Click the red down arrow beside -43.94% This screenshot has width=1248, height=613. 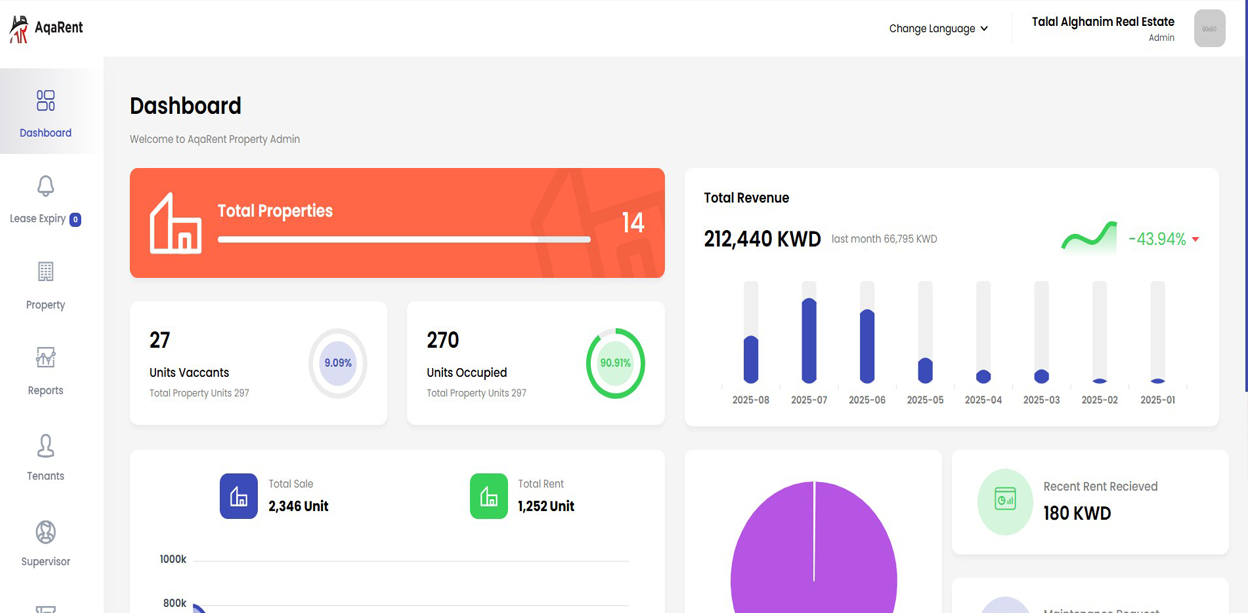(1195, 240)
